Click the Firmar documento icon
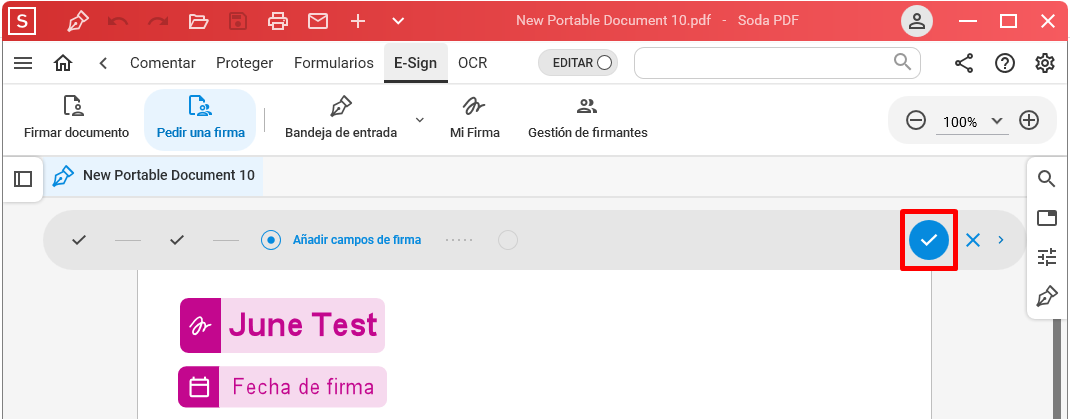The height and width of the screenshot is (419, 1070). click(74, 106)
